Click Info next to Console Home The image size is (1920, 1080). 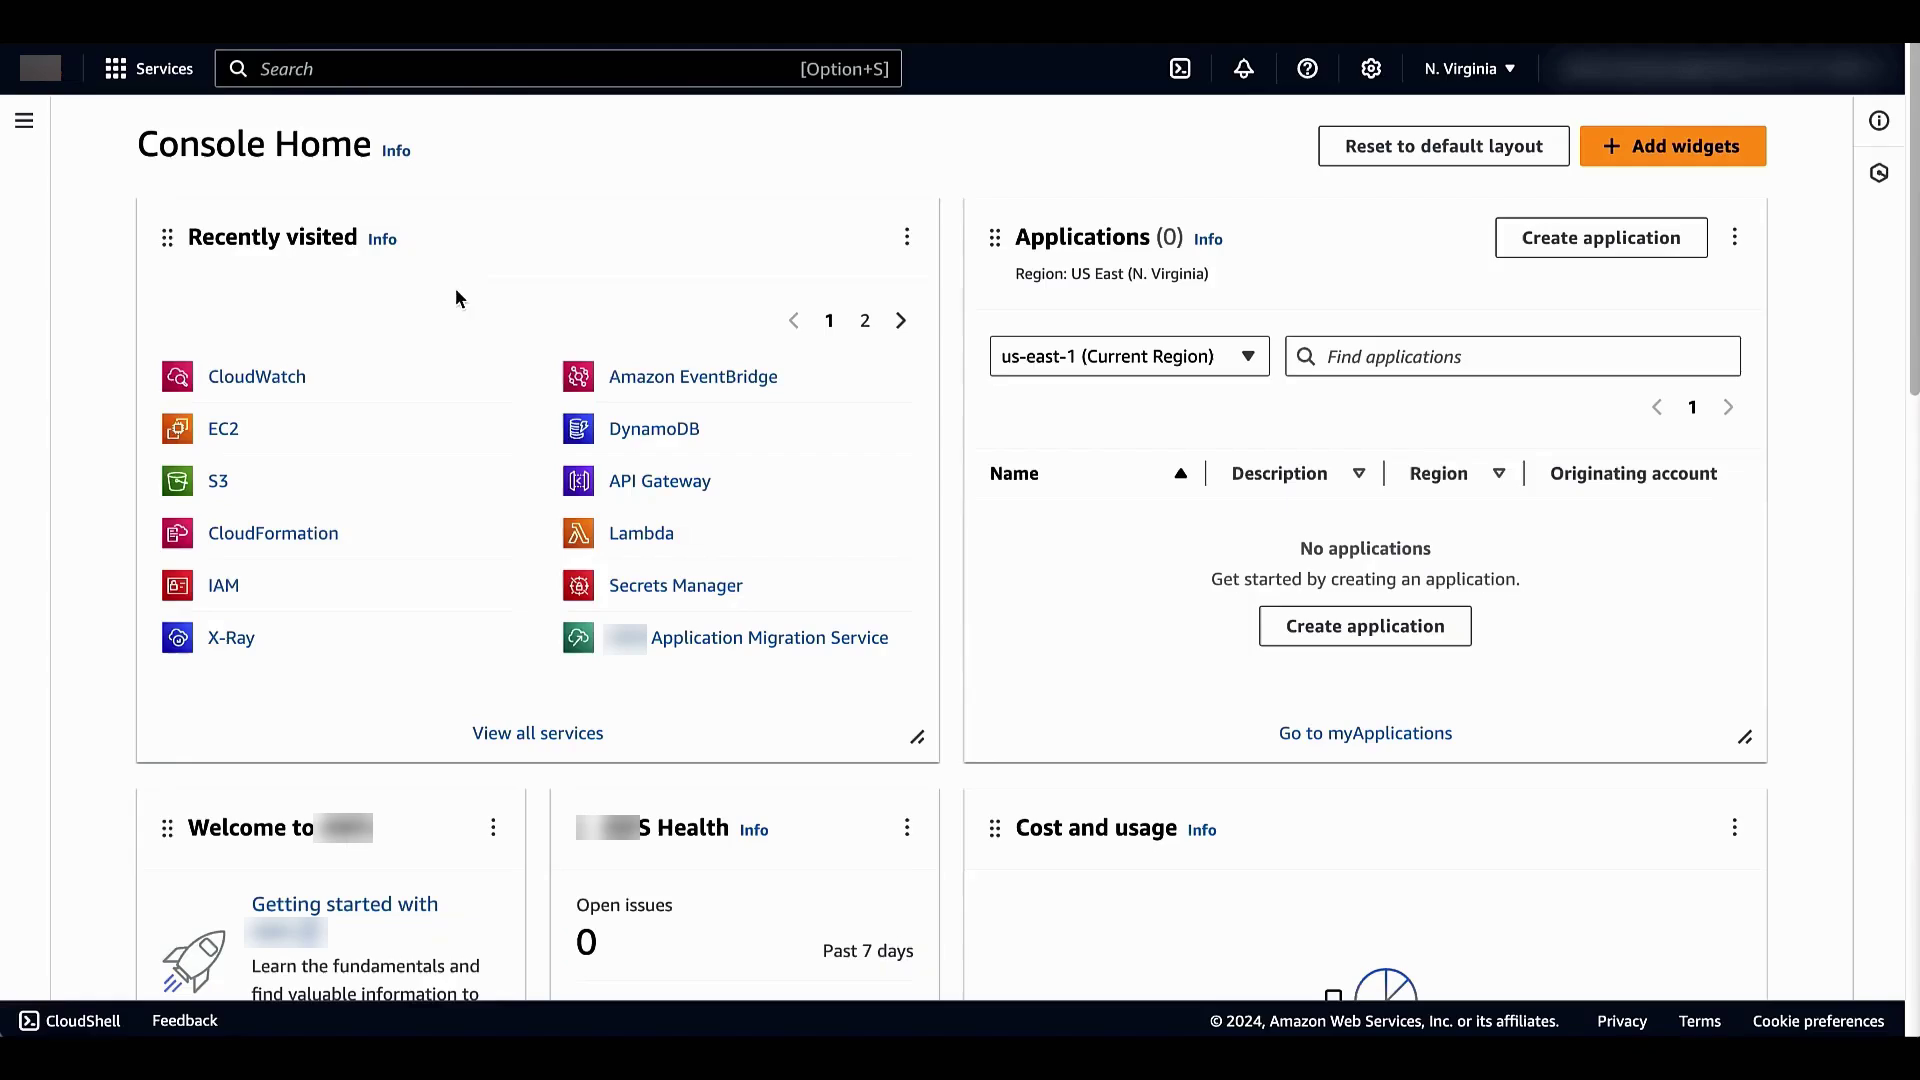[396, 151]
